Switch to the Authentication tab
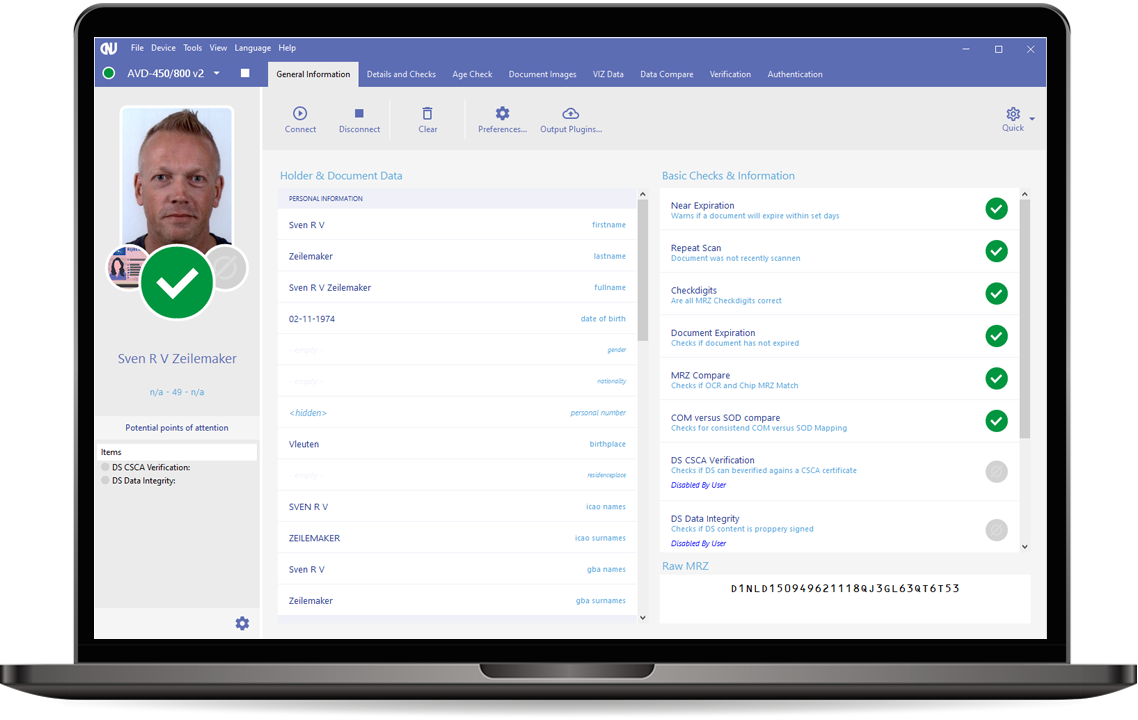The height and width of the screenshot is (720, 1138). [795, 74]
